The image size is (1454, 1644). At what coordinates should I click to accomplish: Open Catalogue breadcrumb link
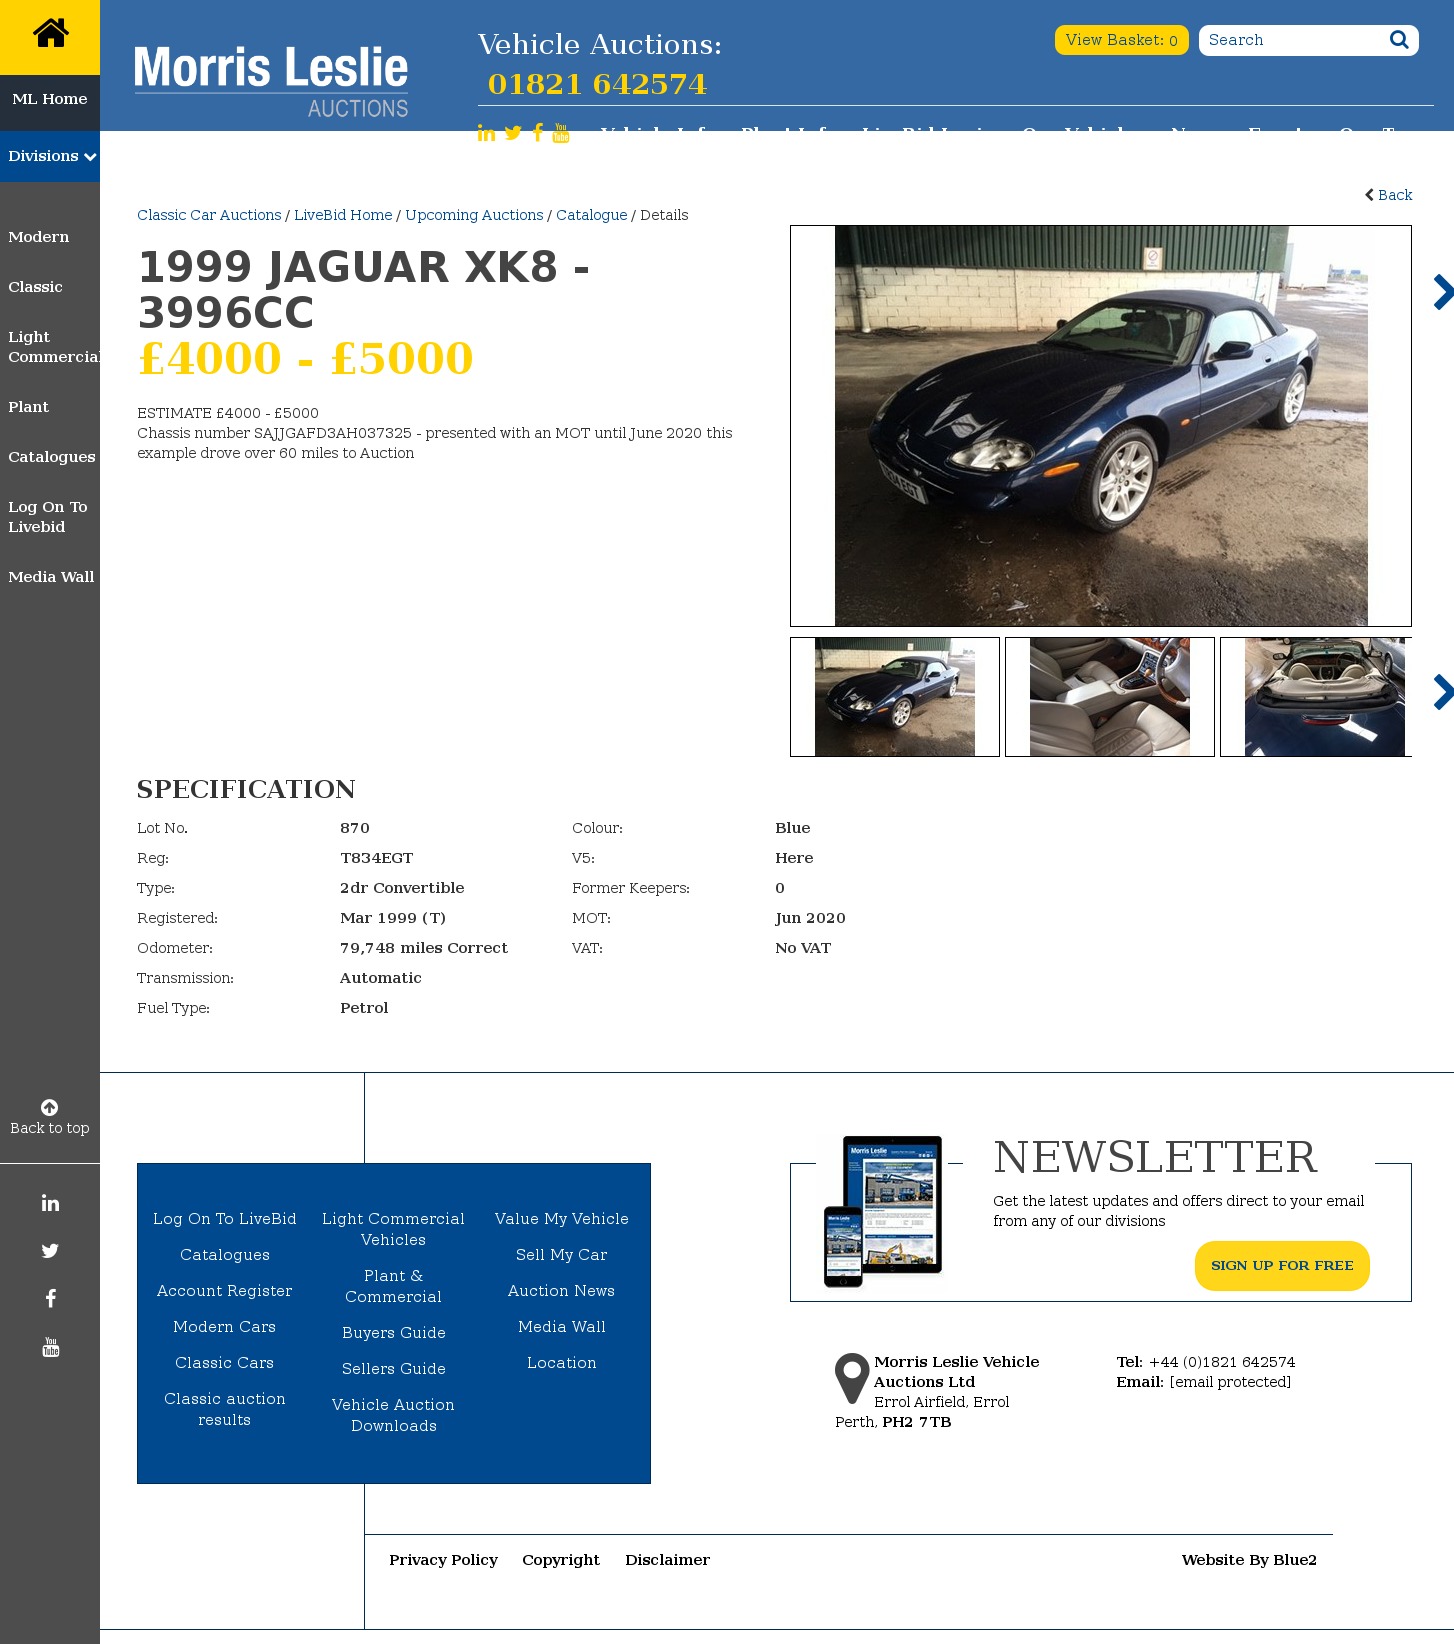[x=592, y=215]
